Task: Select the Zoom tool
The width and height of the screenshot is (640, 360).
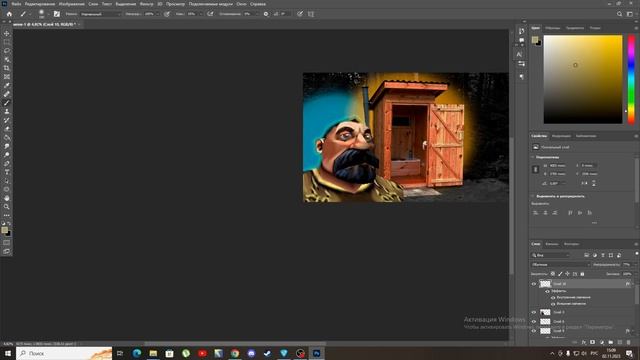Action: 7,207
